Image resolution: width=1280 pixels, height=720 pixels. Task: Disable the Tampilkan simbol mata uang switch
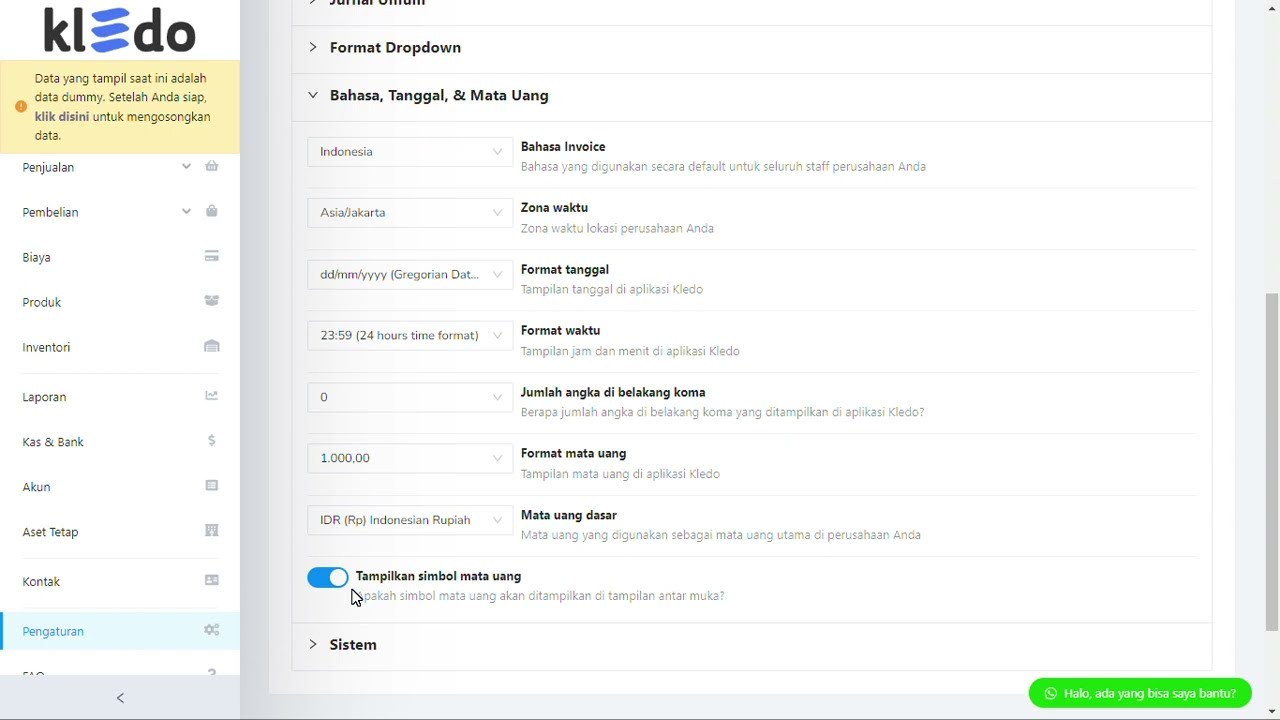tap(328, 577)
